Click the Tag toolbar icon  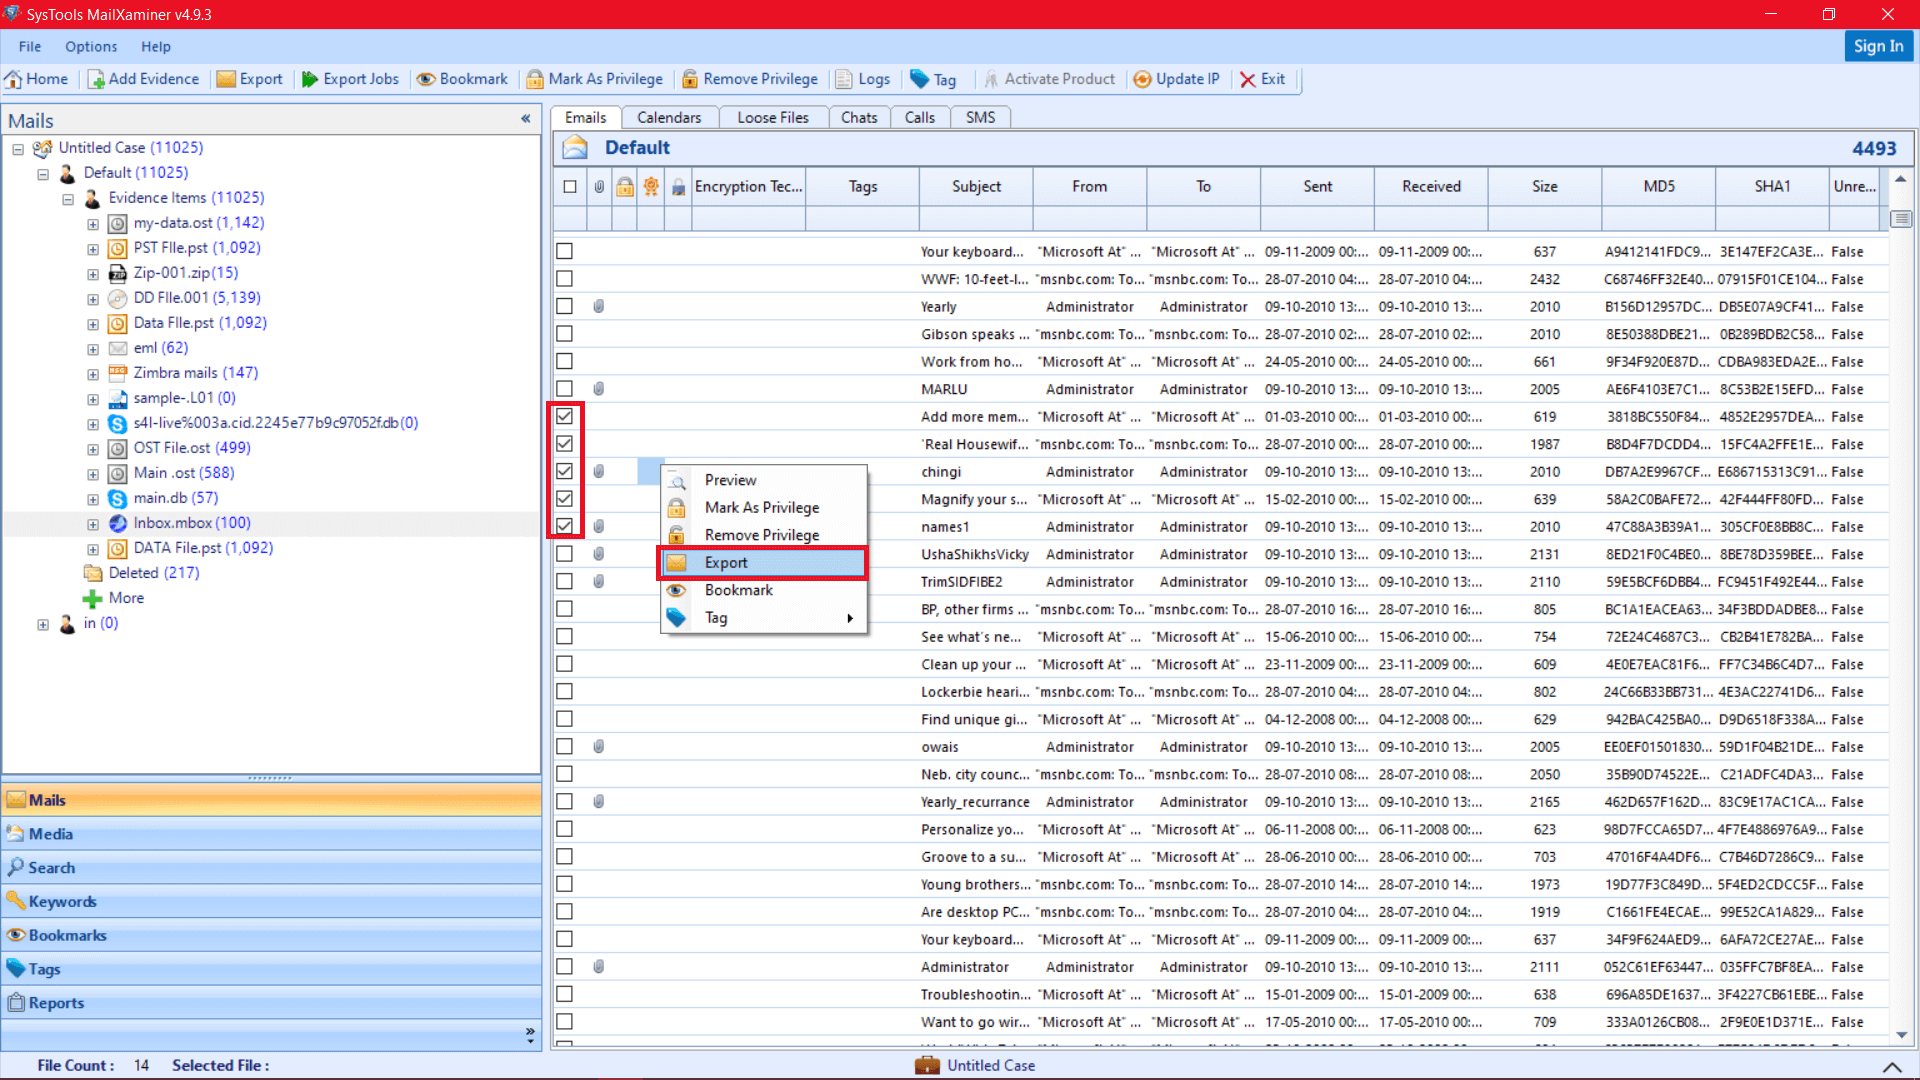pyautogui.click(x=931, y=79)
